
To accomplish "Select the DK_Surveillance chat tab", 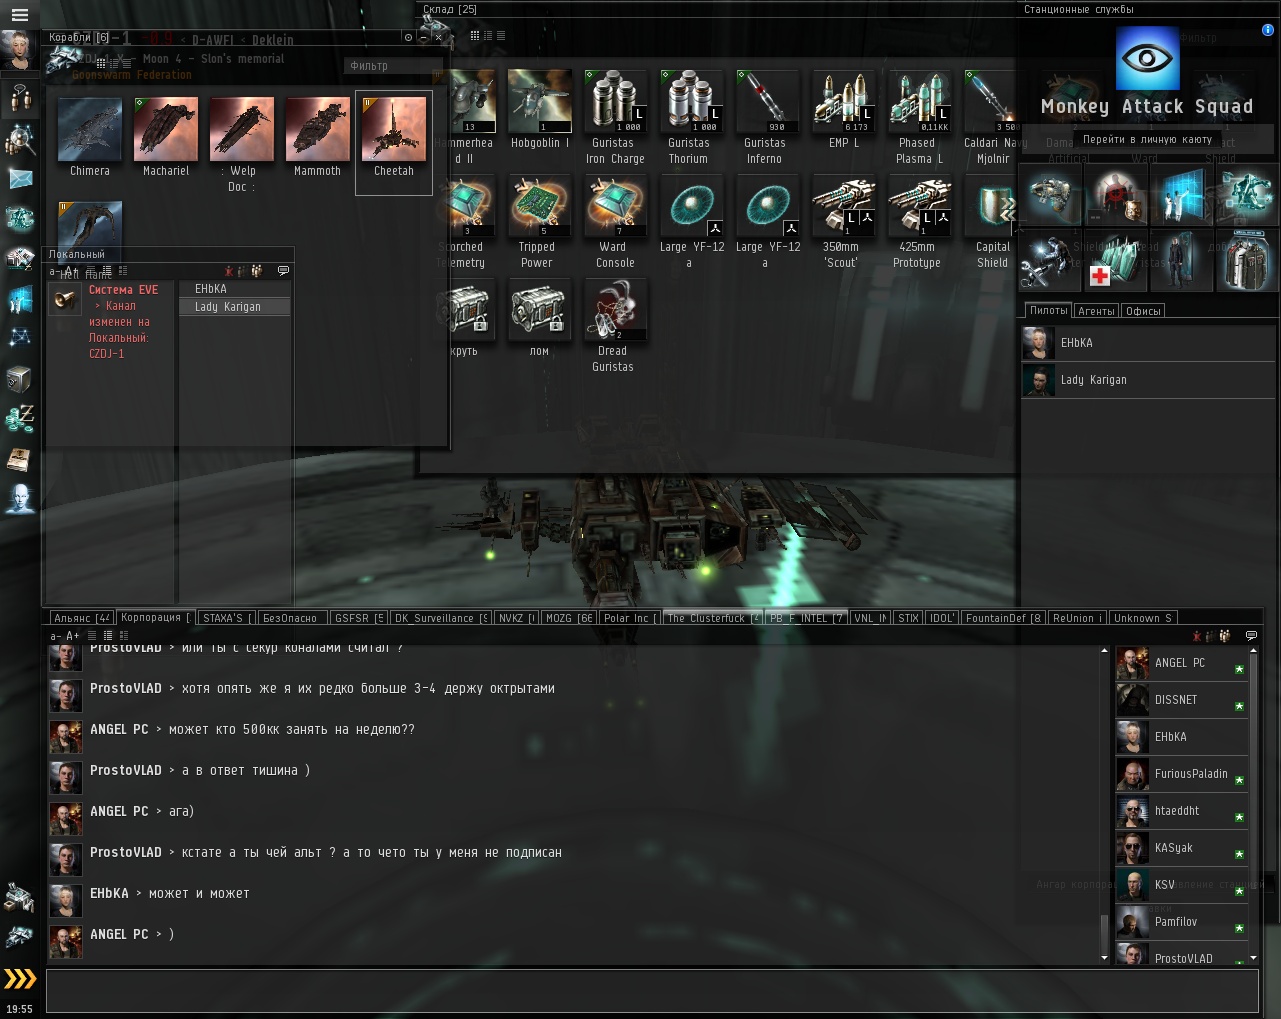I will pos(441,618).
